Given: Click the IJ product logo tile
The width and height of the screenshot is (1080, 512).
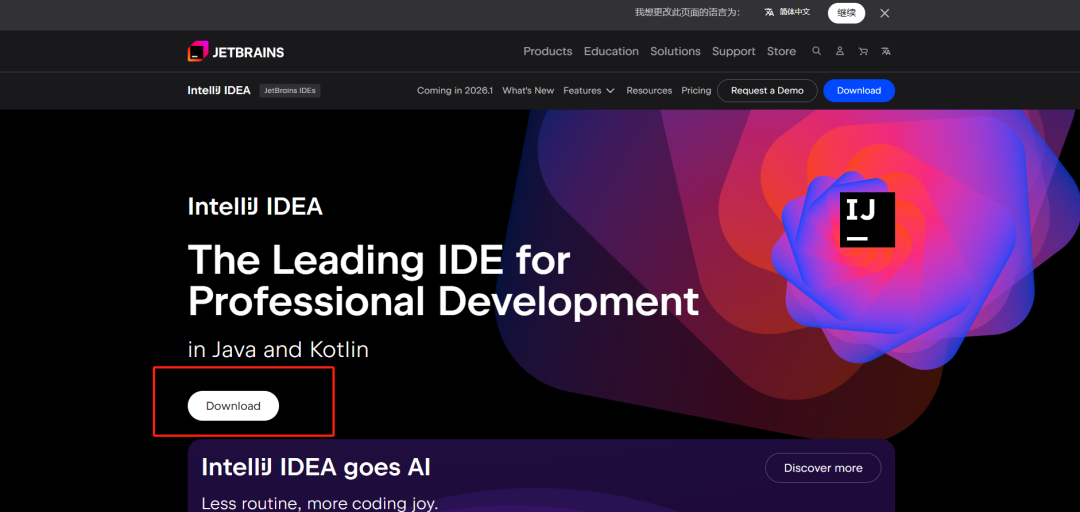Looking at the screenshot, I should (x=867, y=220).
